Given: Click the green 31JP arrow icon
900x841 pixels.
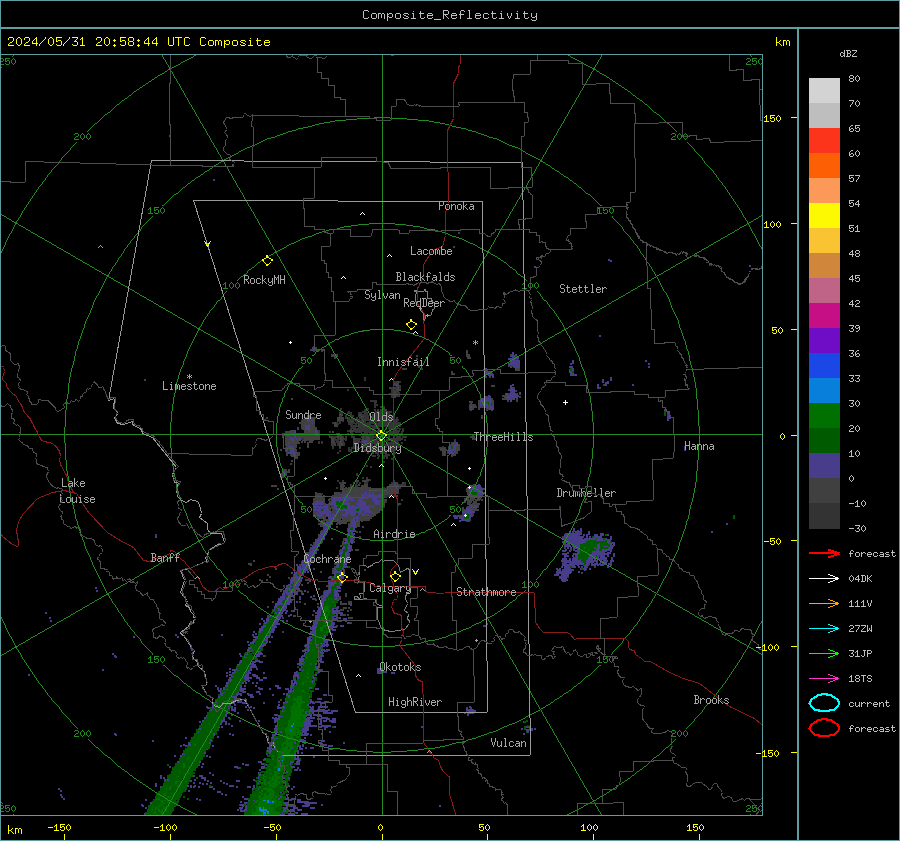Looking at the screenshot, I should pyautogui.click(x=824, y=653).
